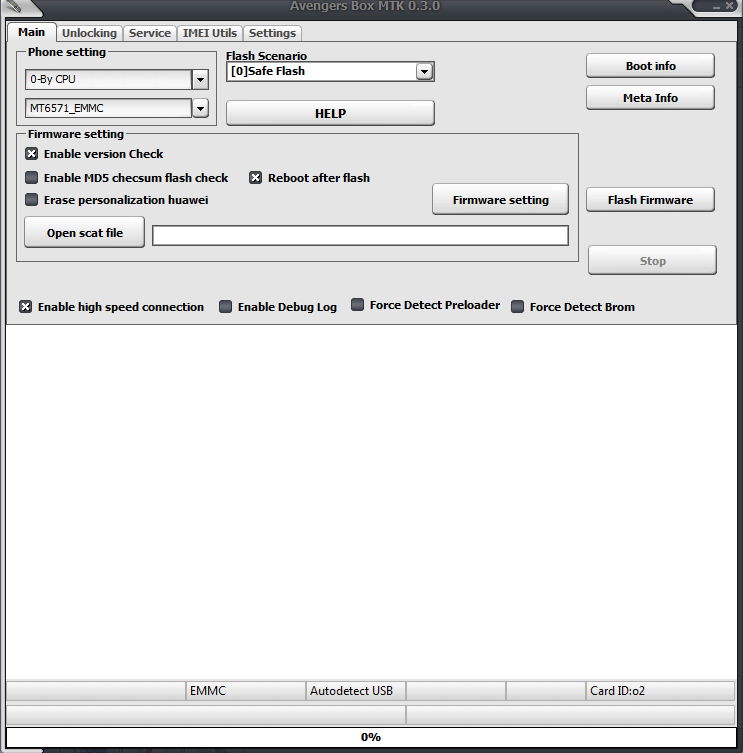Click the Card ID:o2 status entry
This screenshot has height=753, width=743.
660,691
